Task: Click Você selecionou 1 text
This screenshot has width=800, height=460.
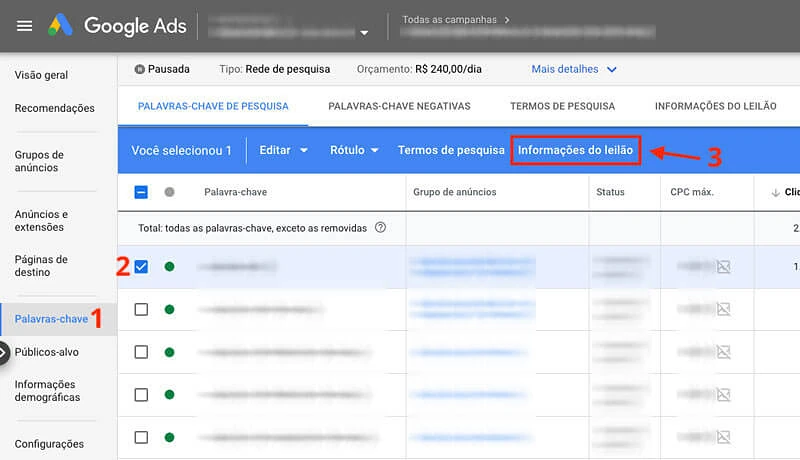Action: 181,150
